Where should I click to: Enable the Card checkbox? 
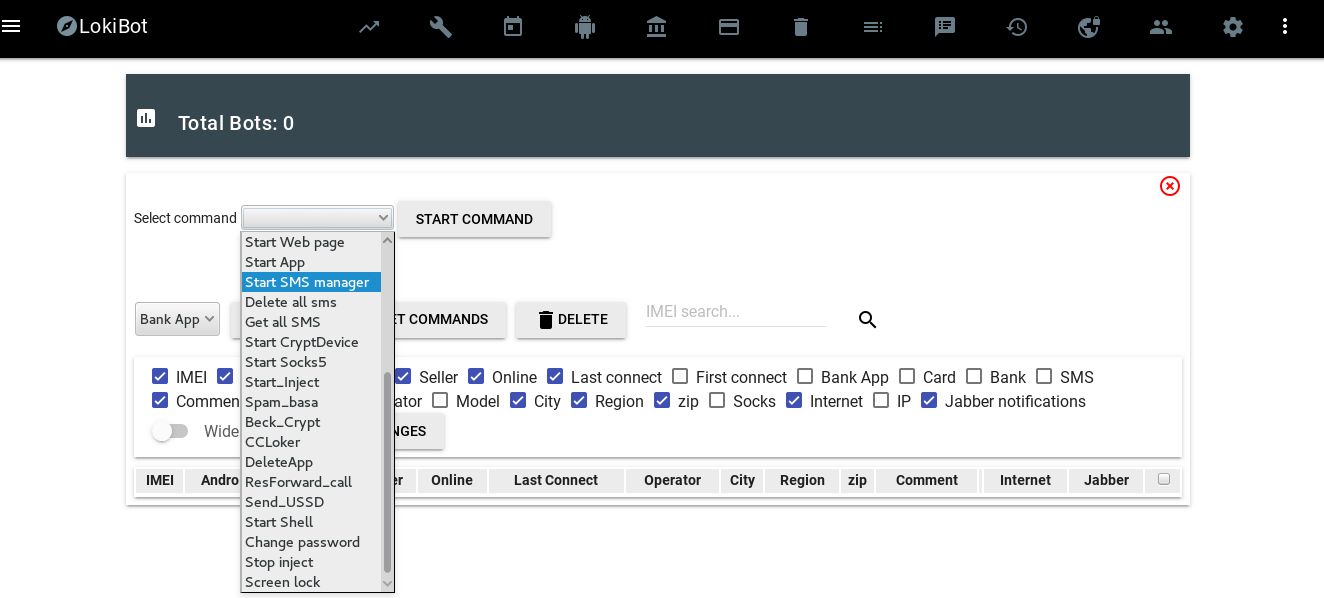point(907,377)
